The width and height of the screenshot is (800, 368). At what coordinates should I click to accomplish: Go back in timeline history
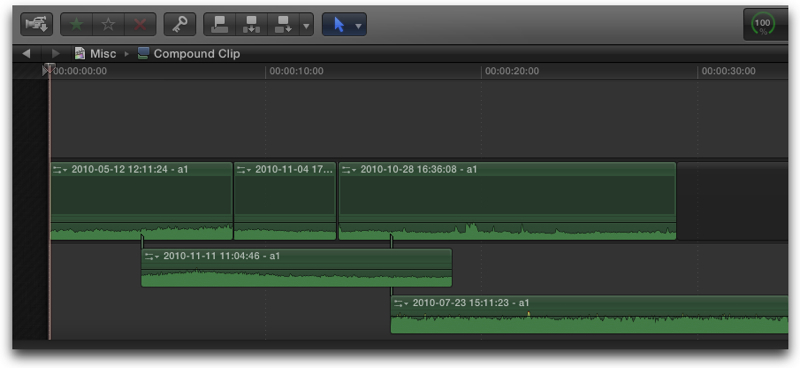[x=26, y=54]
